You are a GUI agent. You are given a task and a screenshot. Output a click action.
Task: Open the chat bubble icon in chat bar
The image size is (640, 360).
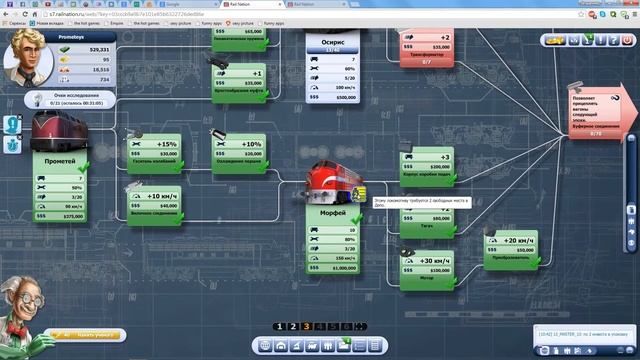click(x=544, y=351)
